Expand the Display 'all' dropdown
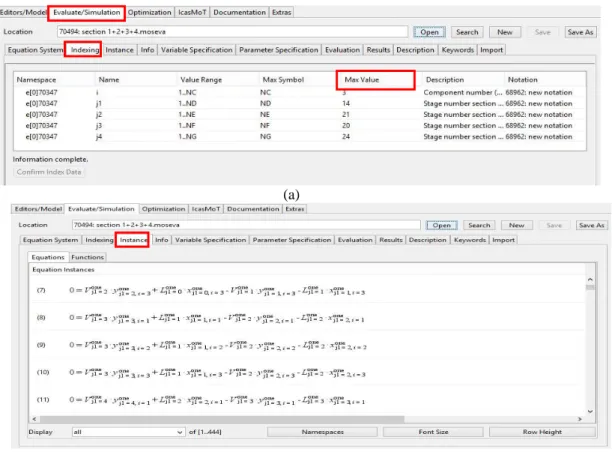 pyautogui.click(x=179, y=432)
